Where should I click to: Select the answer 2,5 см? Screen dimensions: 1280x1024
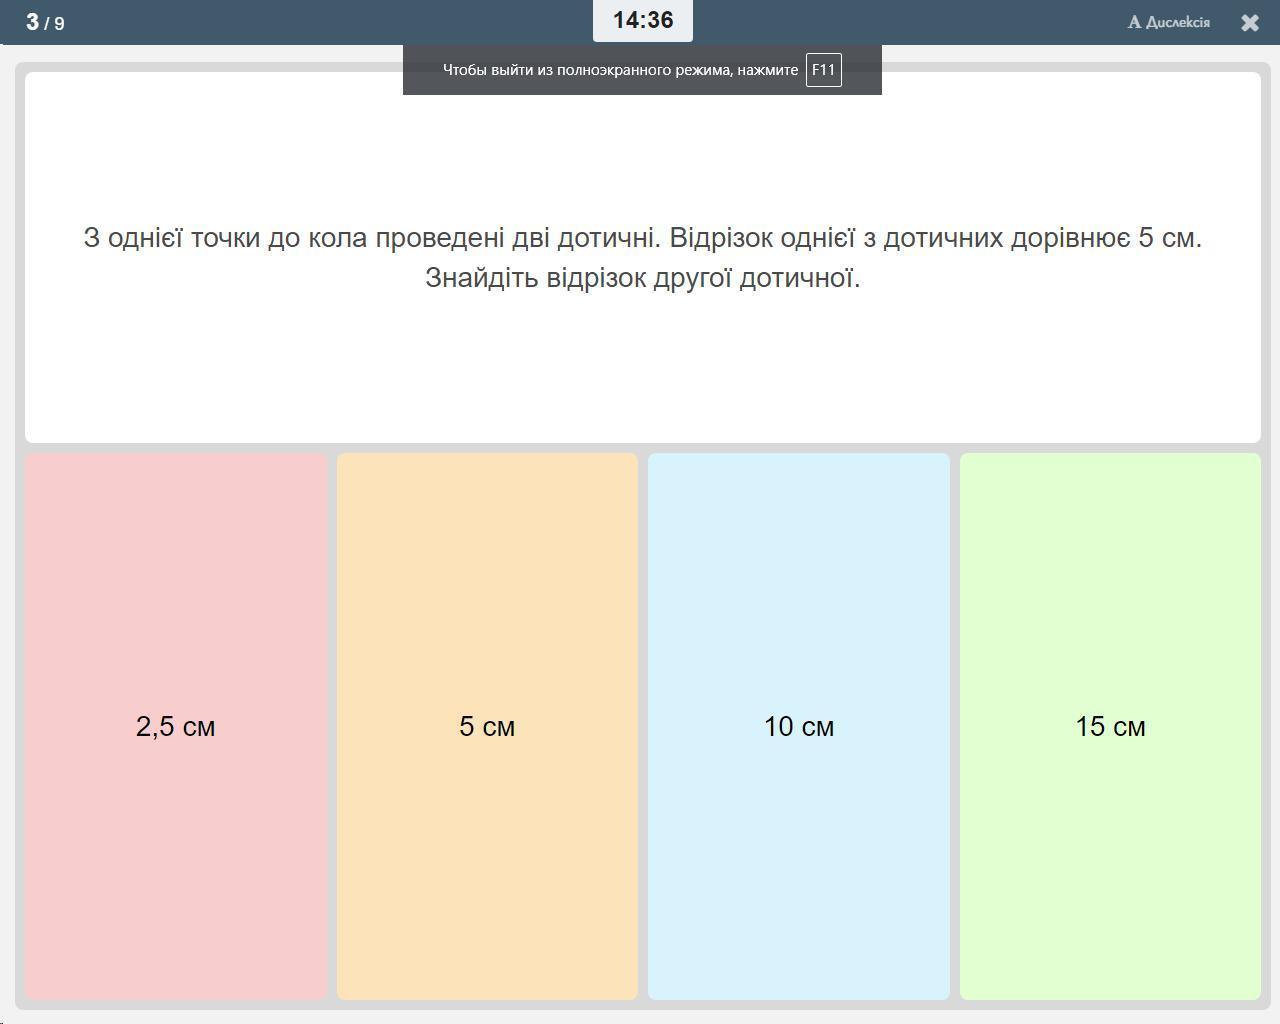point(176,726)
